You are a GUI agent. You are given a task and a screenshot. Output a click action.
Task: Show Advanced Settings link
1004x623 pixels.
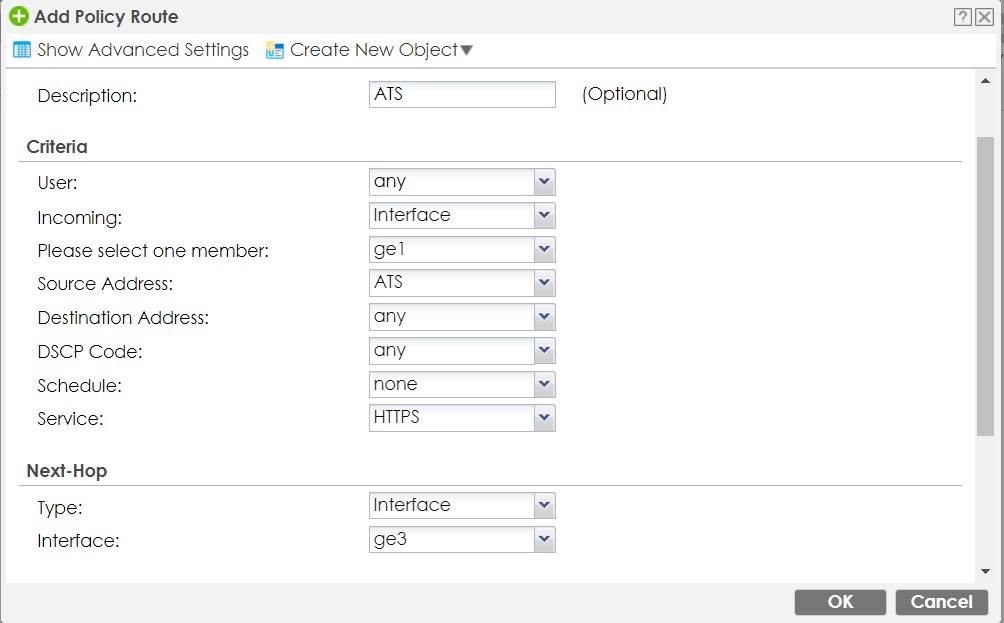coord(142,50)
